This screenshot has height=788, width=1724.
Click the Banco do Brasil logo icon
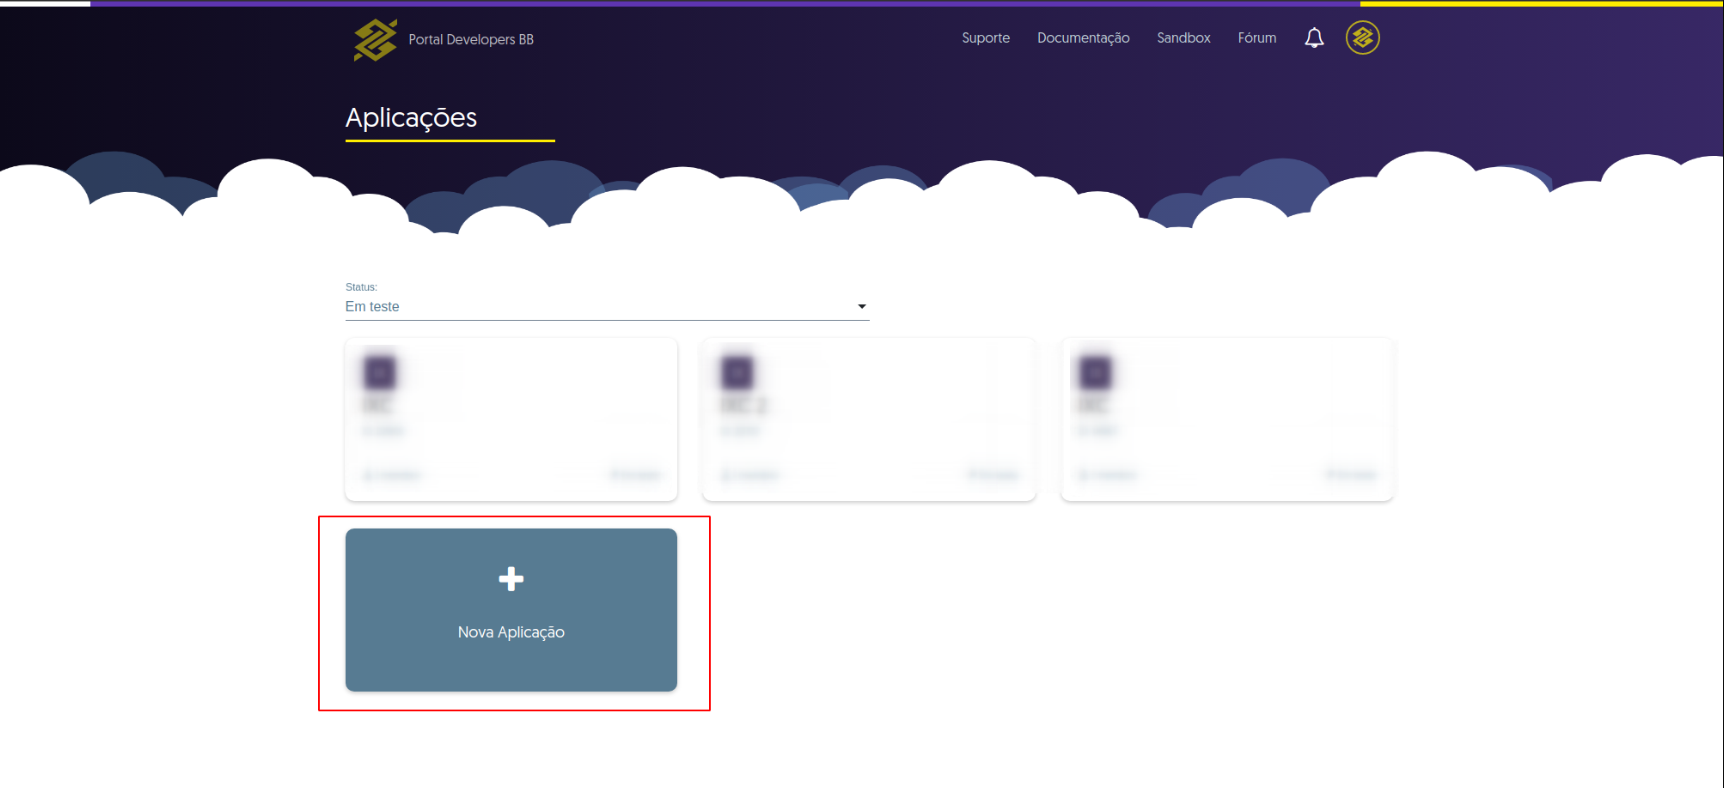point(375,40)
